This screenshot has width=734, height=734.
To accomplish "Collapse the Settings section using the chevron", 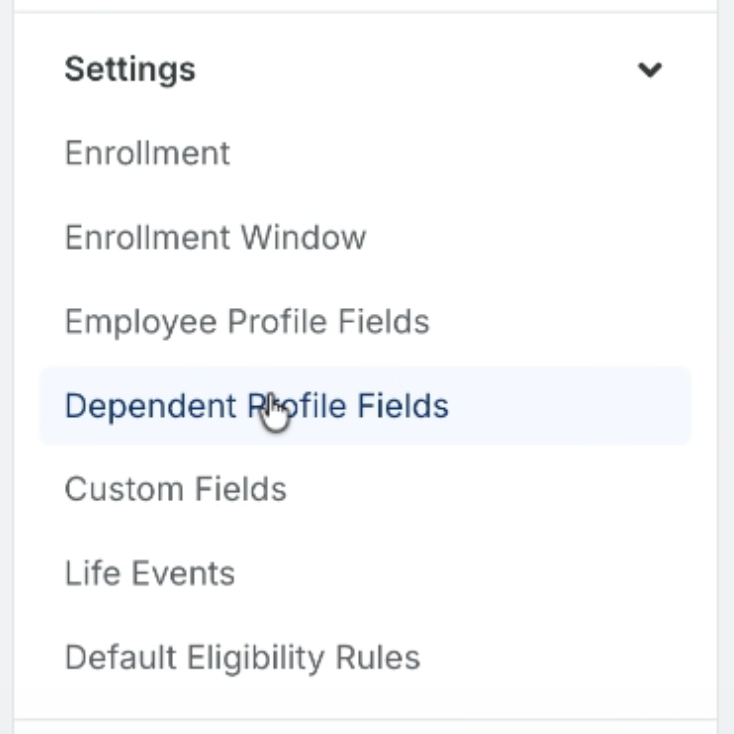I will [650, 70].
